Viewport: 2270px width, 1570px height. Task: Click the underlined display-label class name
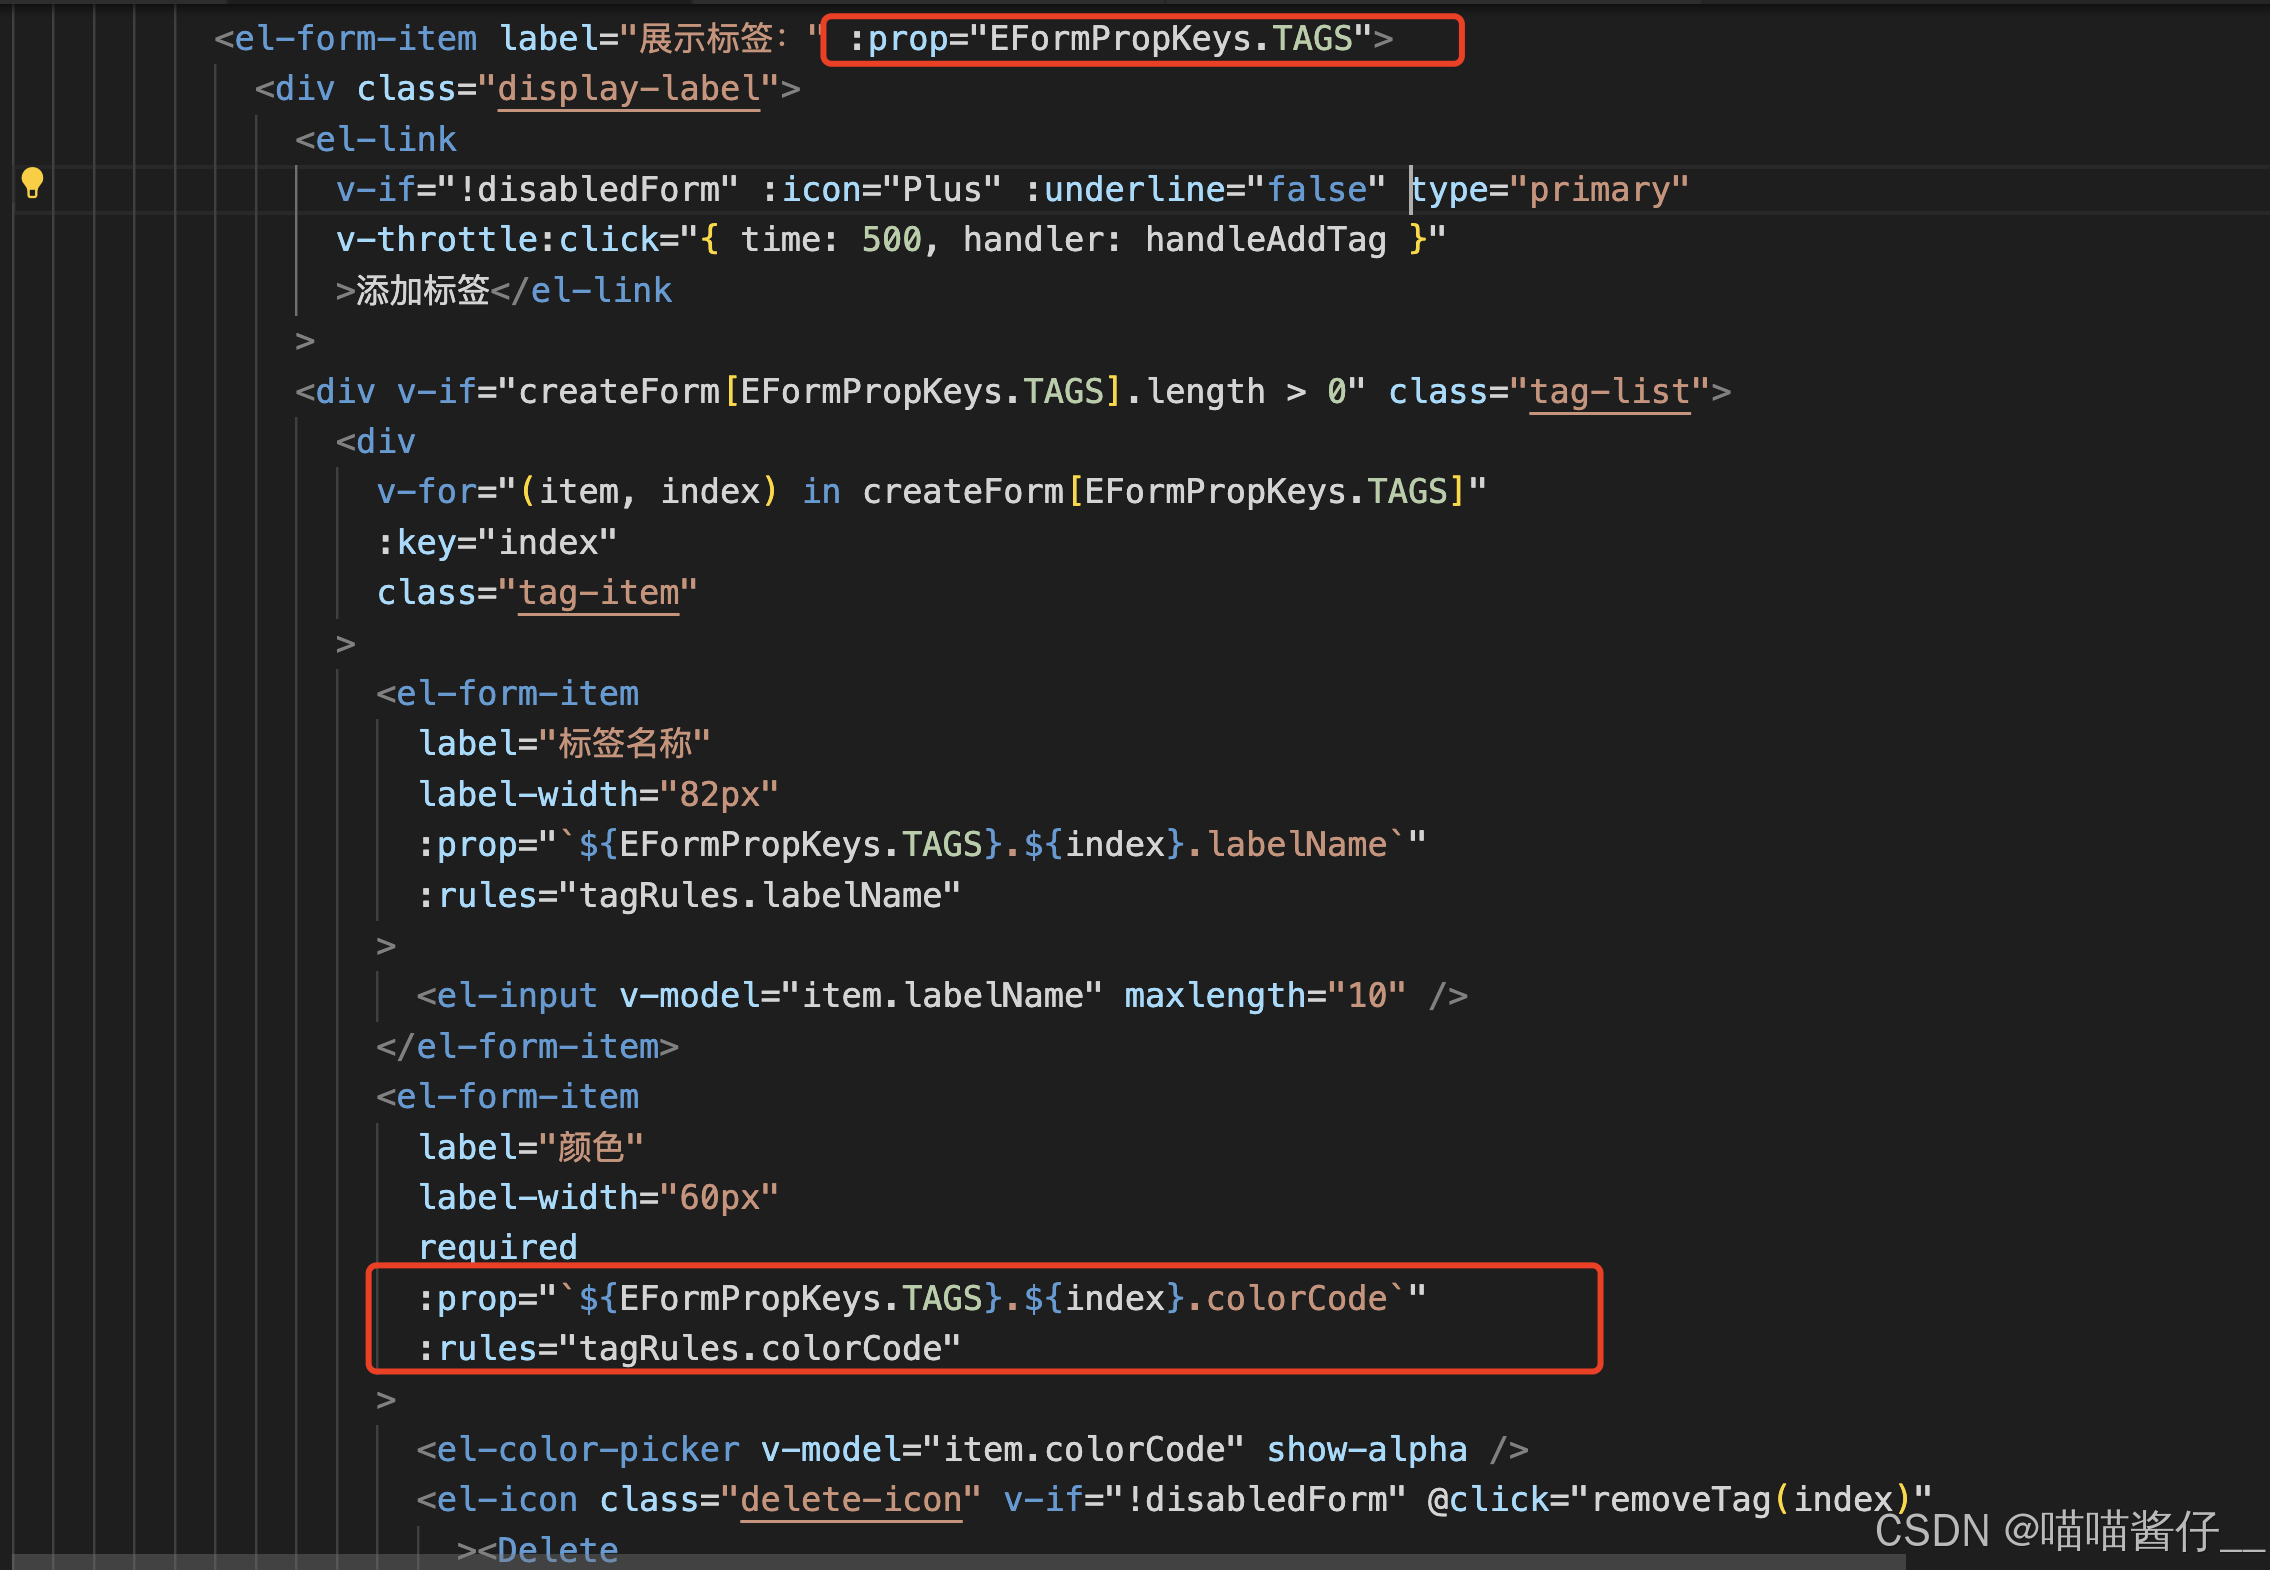[628, 88]
